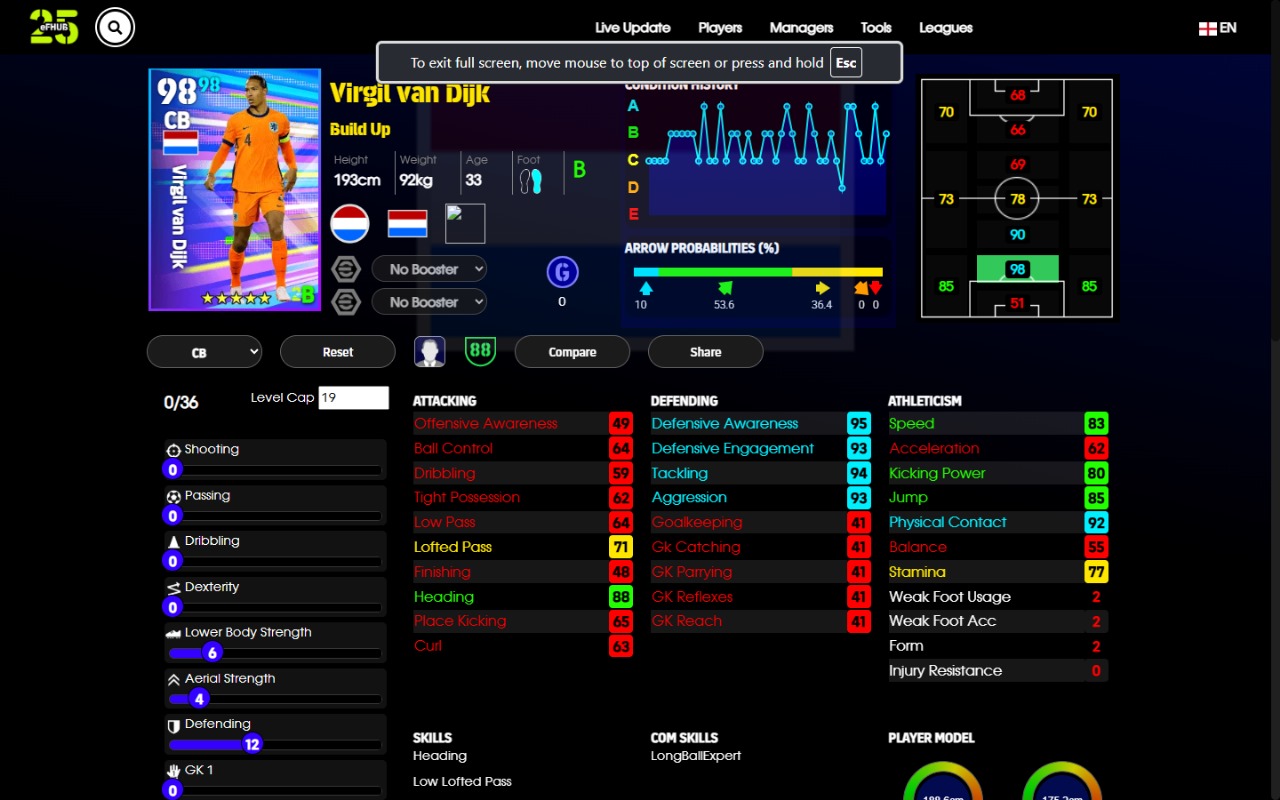The image size is (1280, 800).
Task: Click the Dribbling slider handle
Action: click(173, 561)
